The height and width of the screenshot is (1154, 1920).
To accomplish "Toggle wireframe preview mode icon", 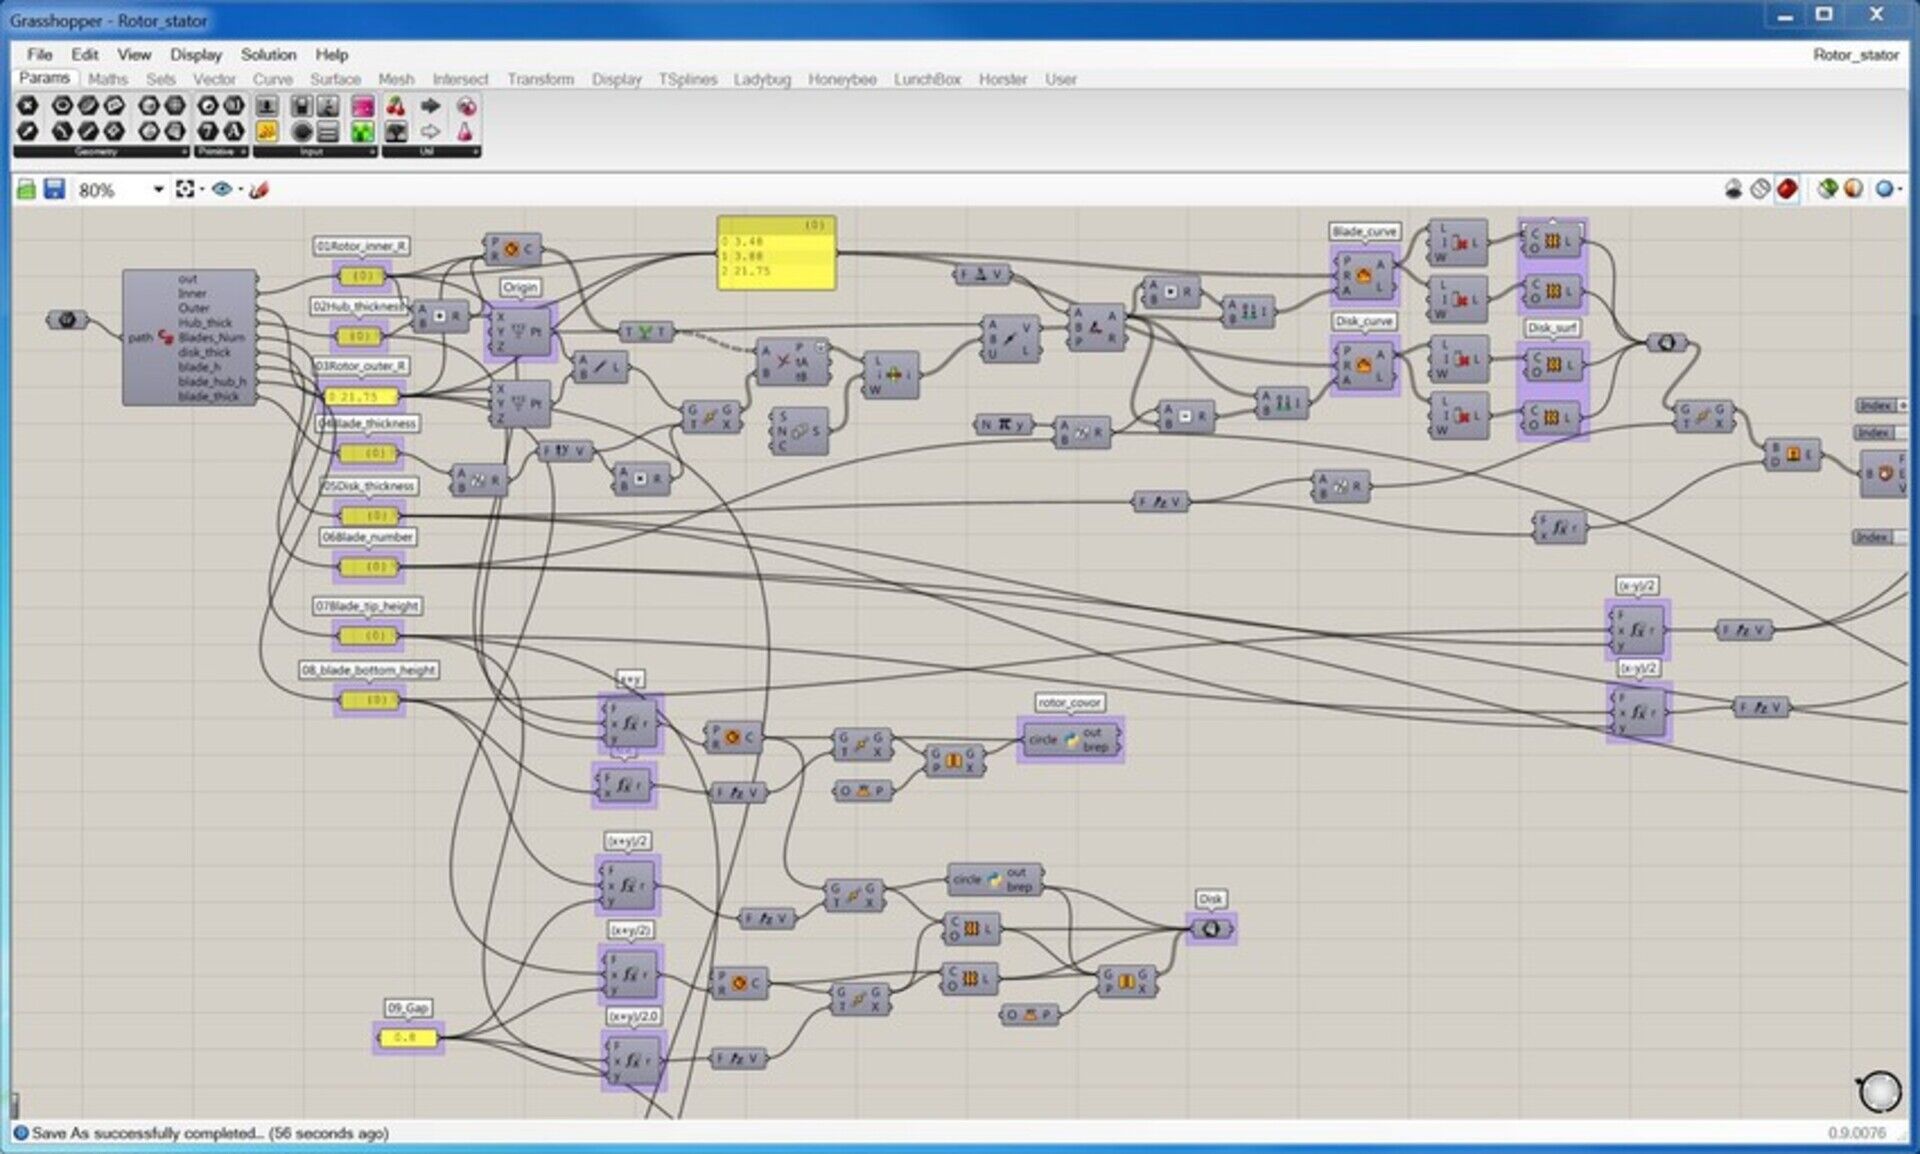I will 1760,189.
